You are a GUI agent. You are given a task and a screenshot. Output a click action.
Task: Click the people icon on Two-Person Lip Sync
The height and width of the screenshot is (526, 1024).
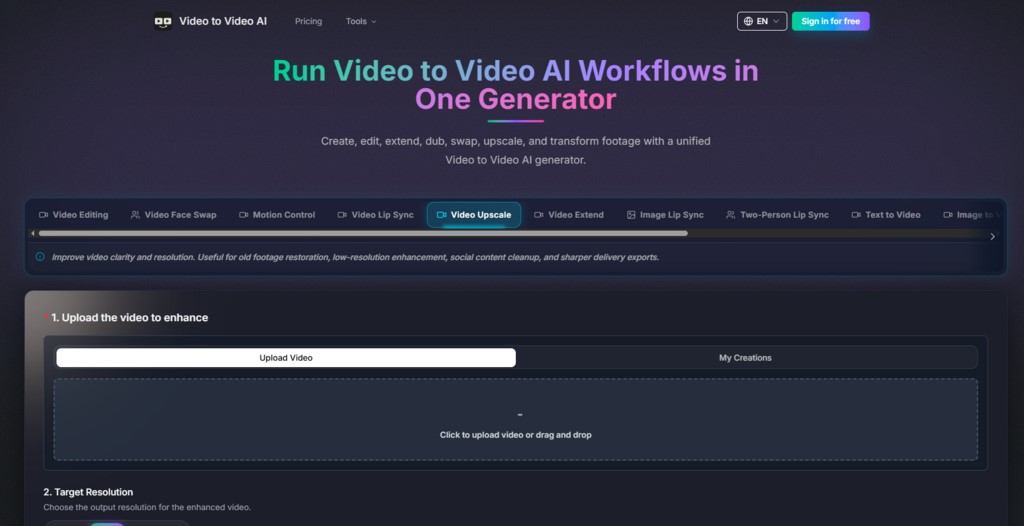point(731,215)
